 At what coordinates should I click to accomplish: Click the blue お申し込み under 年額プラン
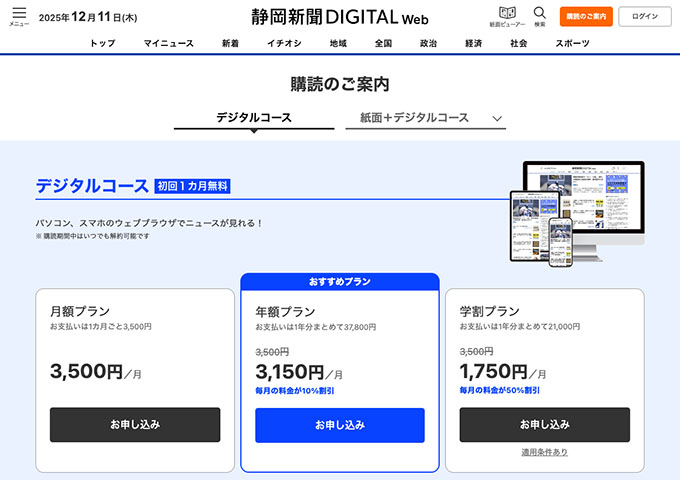click(340, 425)
